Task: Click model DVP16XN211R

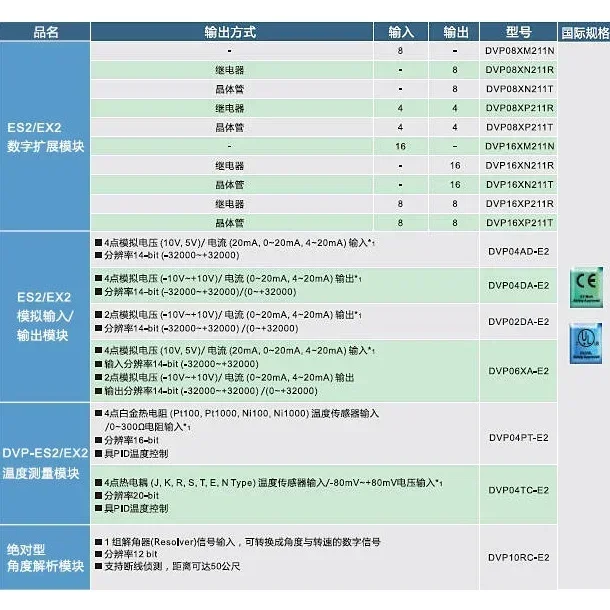Action: click(519, 166)
